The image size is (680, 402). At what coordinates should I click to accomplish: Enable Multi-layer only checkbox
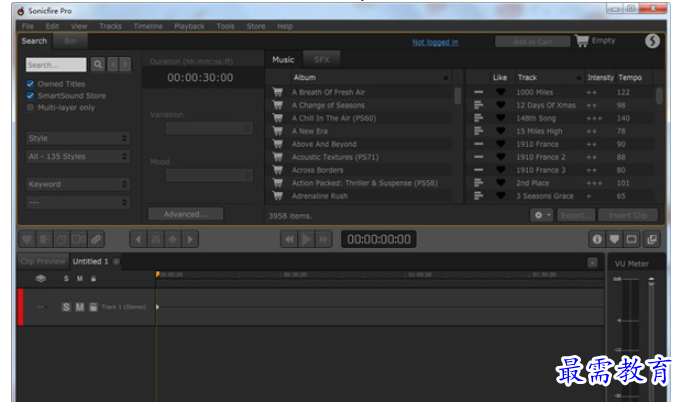[x=30, y=108]
